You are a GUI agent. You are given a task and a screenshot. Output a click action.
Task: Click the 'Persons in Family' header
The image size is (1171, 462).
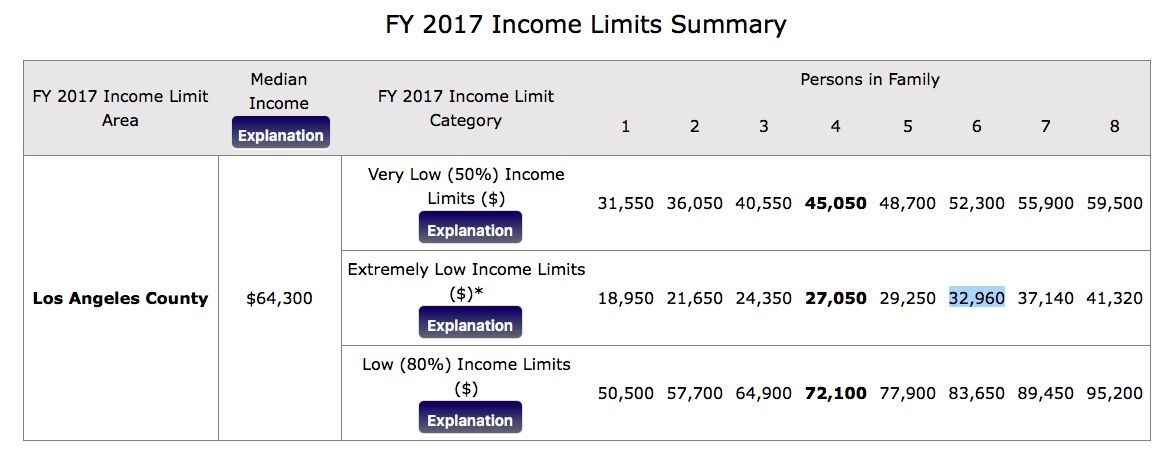[x=869, y=79]
